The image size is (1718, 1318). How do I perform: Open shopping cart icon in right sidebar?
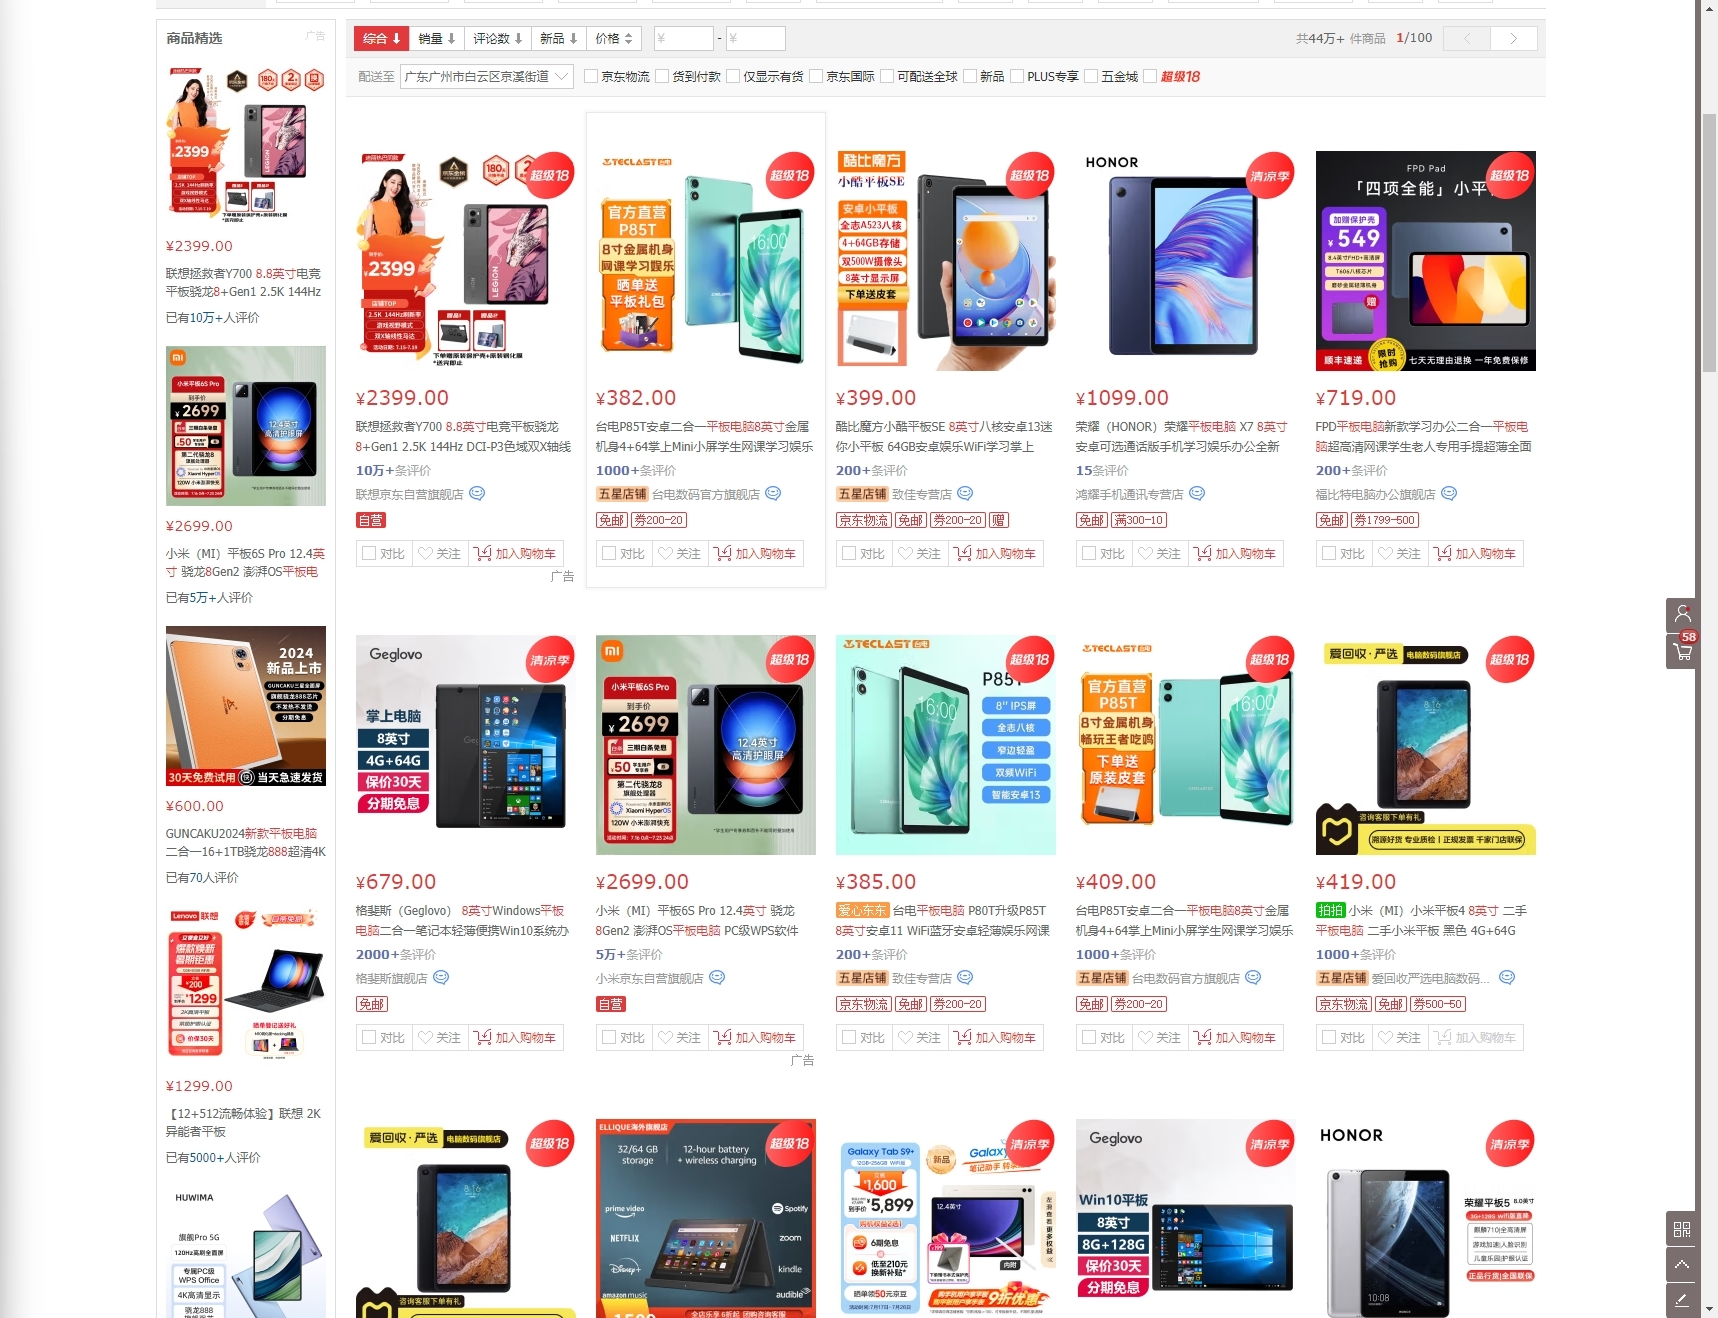coord(1682,652)
